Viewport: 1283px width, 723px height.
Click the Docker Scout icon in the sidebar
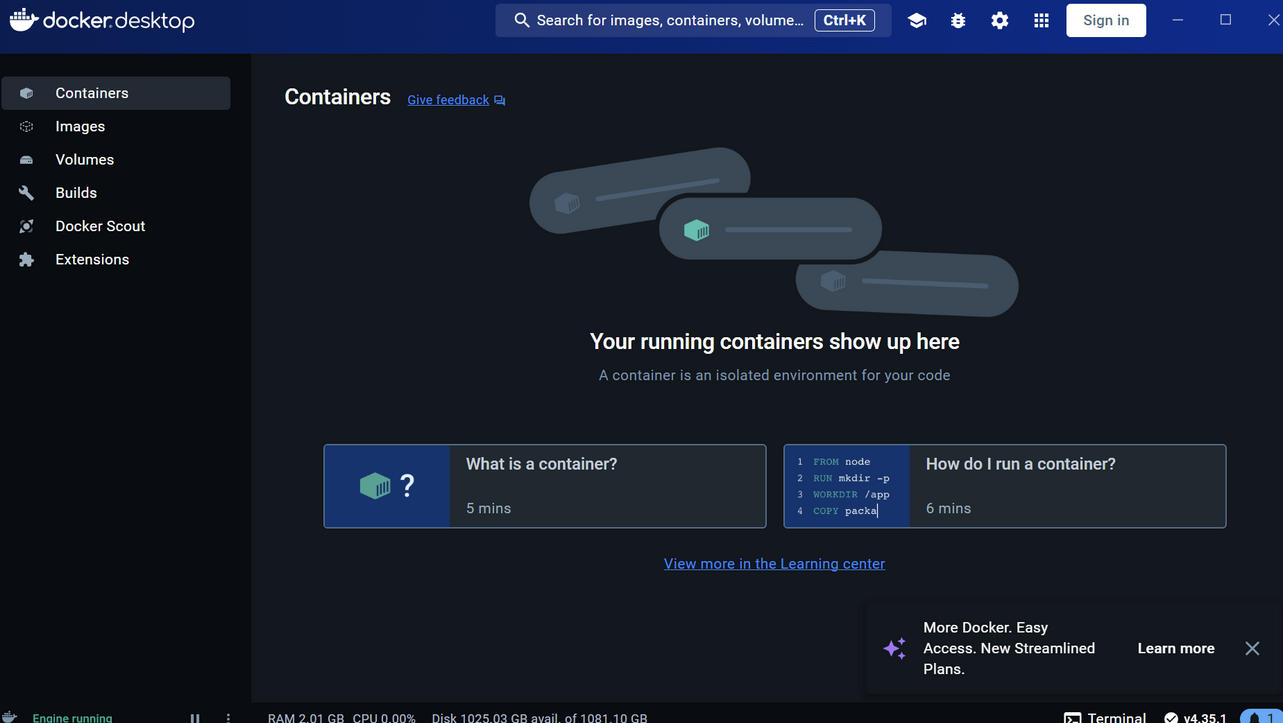(x=27, y=226)
